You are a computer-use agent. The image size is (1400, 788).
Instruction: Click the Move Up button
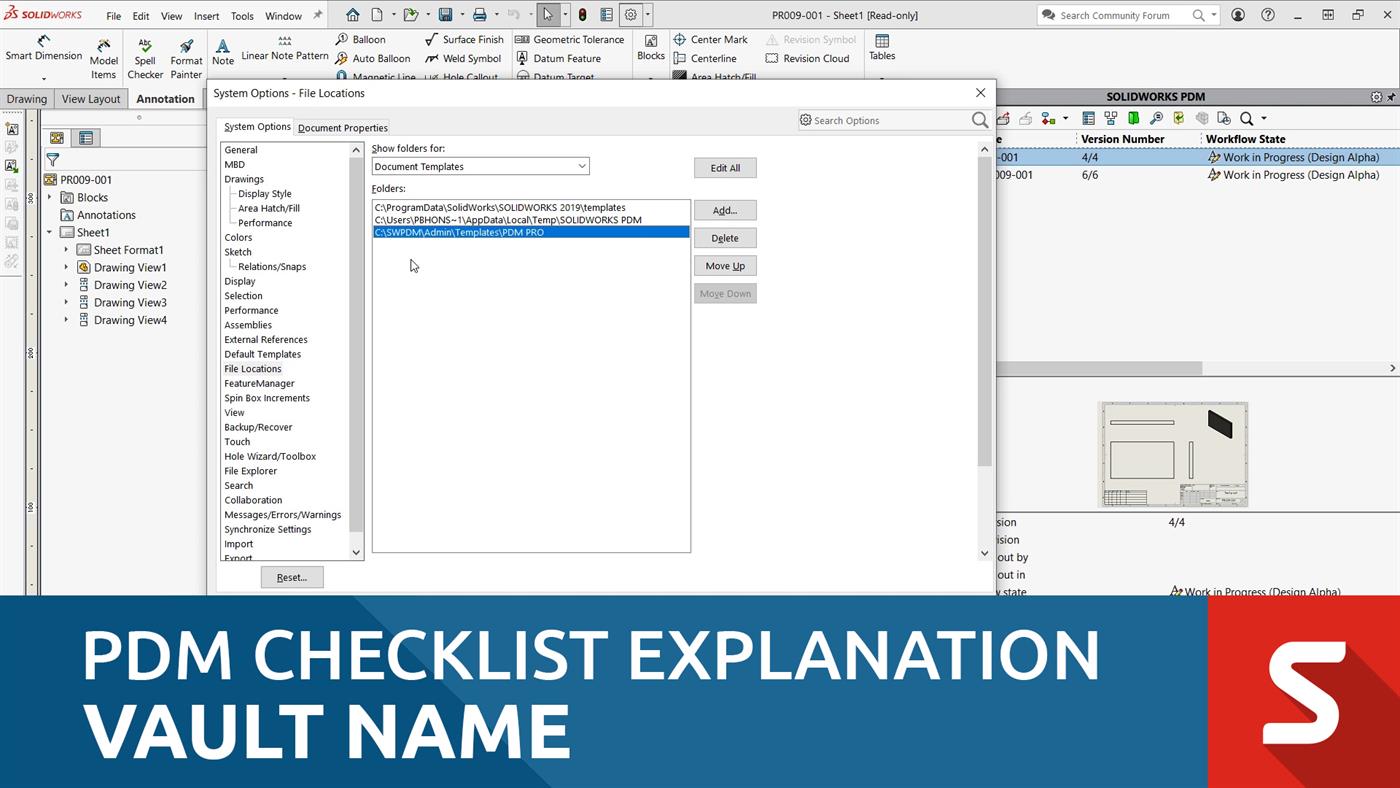coord(724,265)
